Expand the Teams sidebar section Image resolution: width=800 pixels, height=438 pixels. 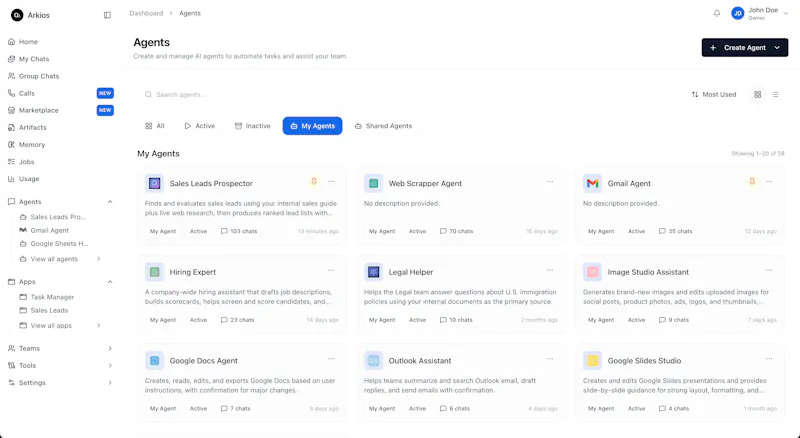[110, 348]
